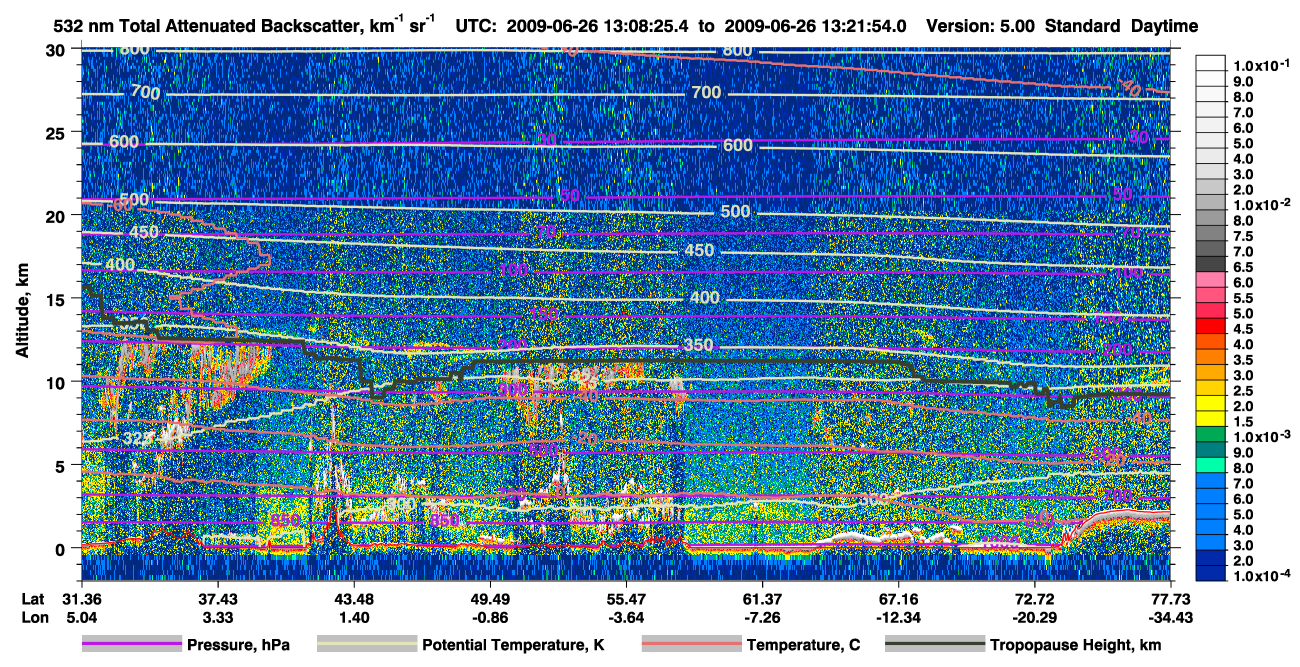Click the latitude value 49.49
The height and width of the screenshot is (667, 1300).
(x=489, y=599)
